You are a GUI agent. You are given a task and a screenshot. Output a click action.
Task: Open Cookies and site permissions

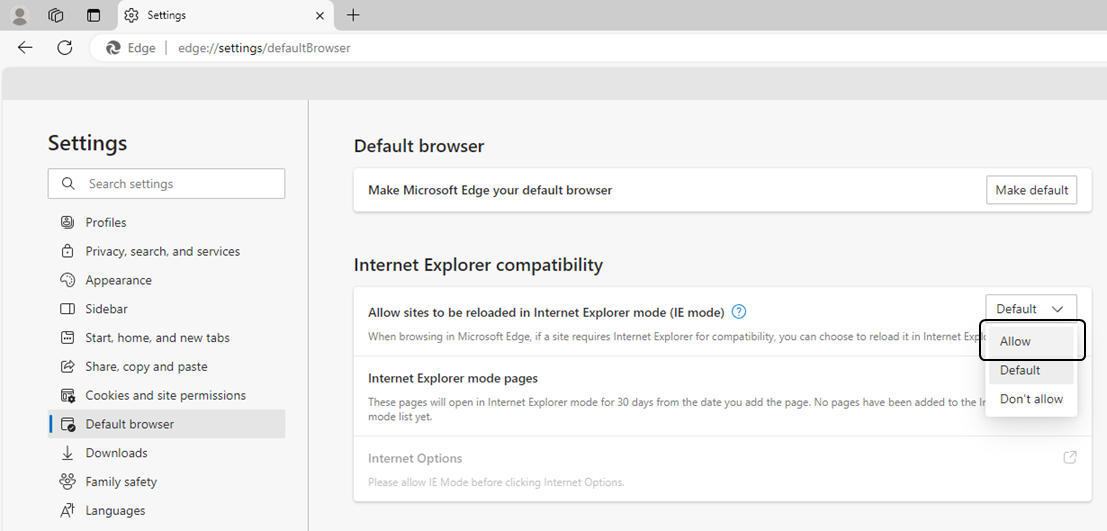pos(165,395)
